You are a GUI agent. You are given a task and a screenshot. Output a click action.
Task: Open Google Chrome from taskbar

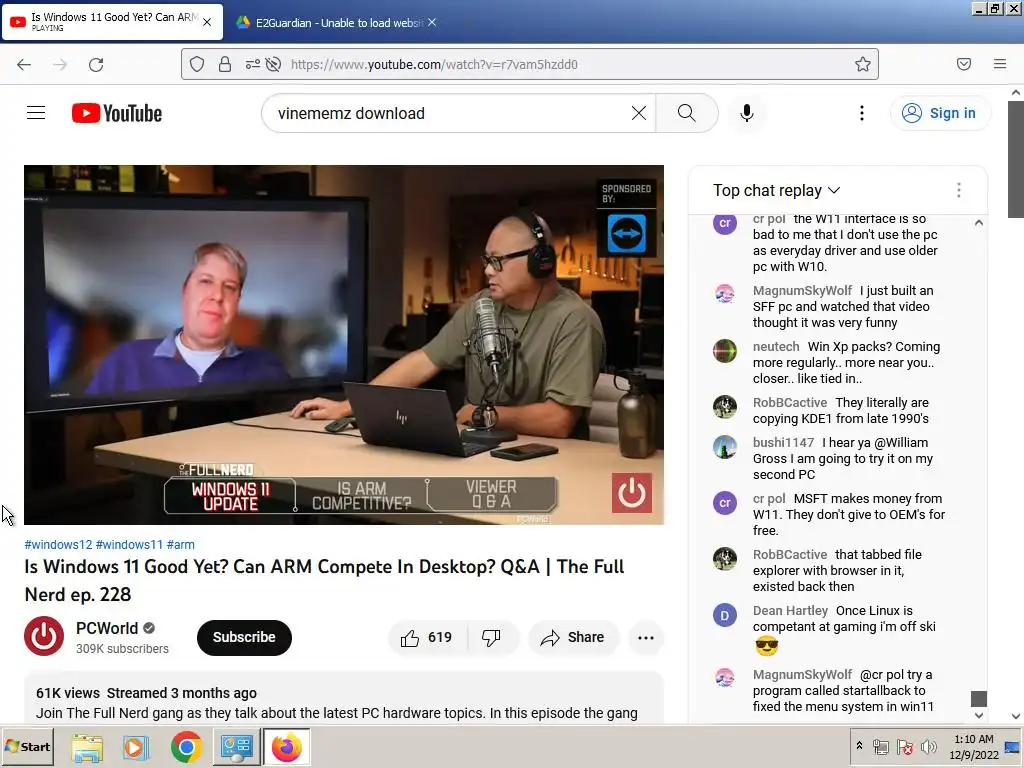click(186, 747)
